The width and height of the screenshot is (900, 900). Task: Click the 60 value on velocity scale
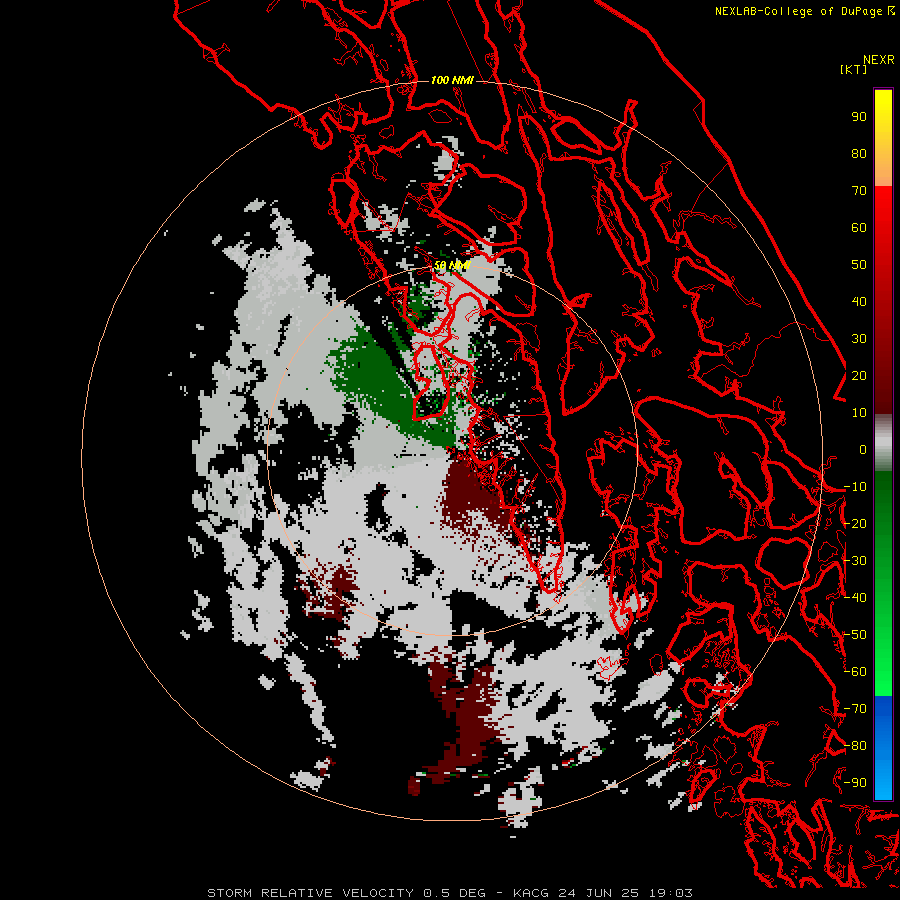pos(859,228)
